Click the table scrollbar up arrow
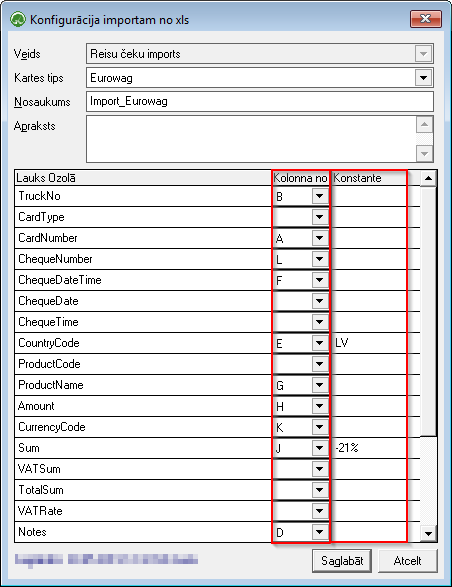Image resolution: width=452 pixels, height=587 pixels. click(428, 178)
